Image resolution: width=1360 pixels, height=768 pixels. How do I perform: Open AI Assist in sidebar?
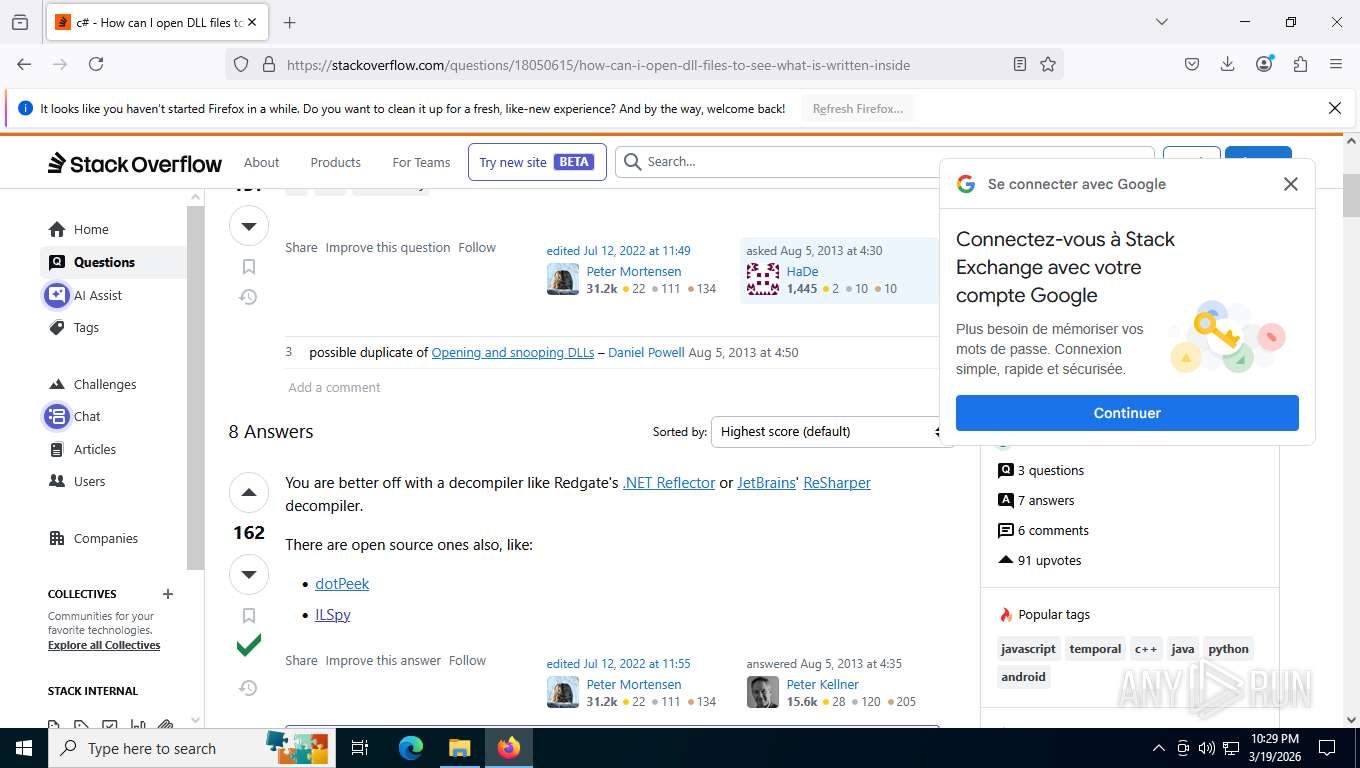pos(86,295)
